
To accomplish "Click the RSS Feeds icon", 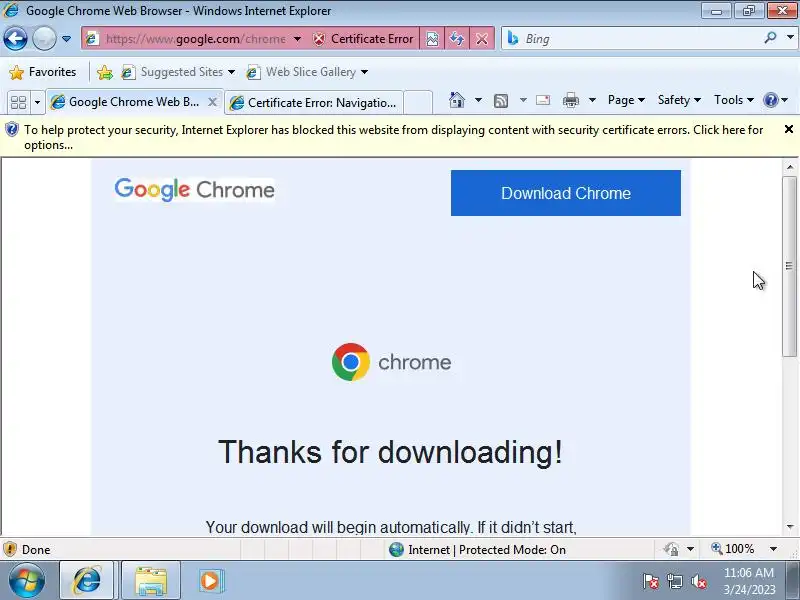I will [501, 101].
